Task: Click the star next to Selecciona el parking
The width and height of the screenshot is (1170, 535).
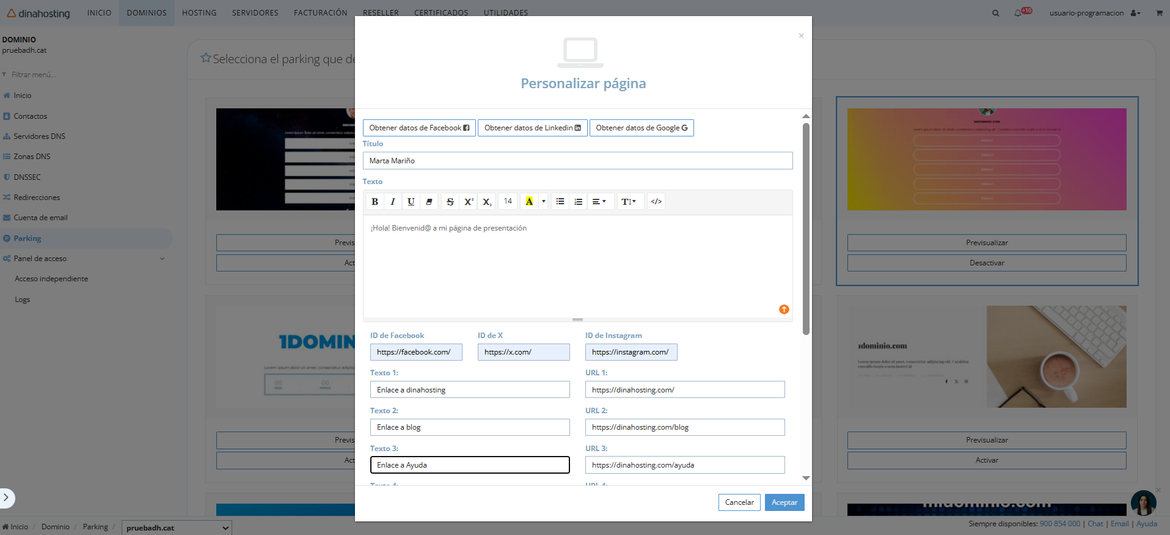Action: pyautogui.click(x=206, y=58)
